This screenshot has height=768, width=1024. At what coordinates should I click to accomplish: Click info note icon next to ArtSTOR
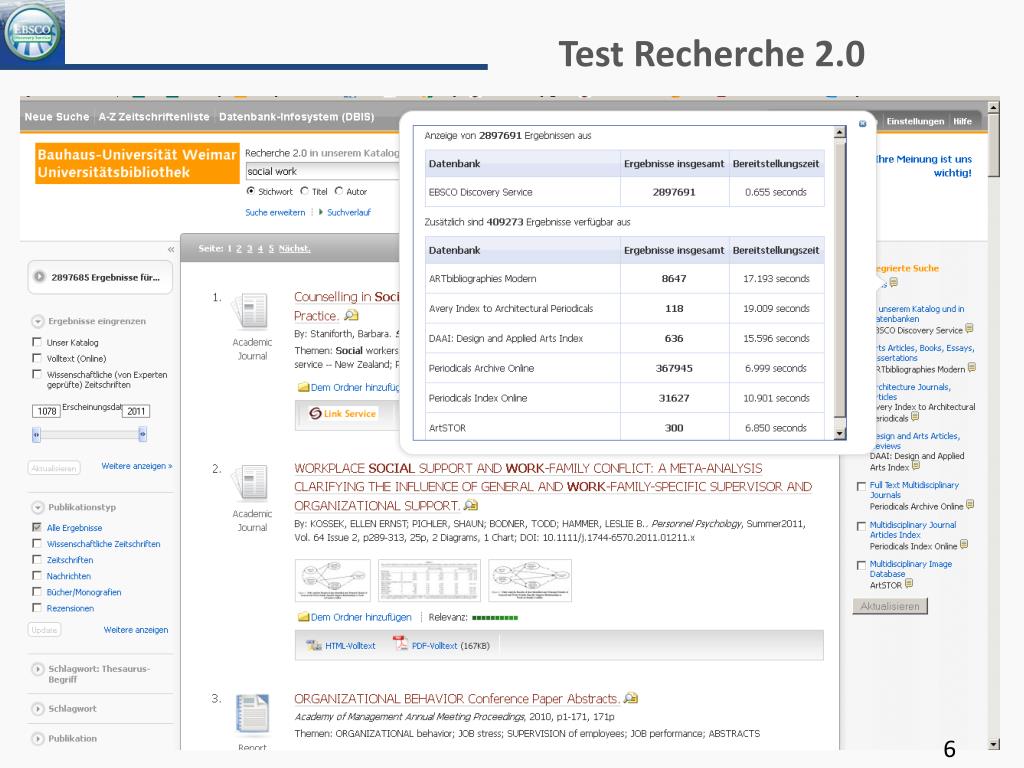point(909,584)
